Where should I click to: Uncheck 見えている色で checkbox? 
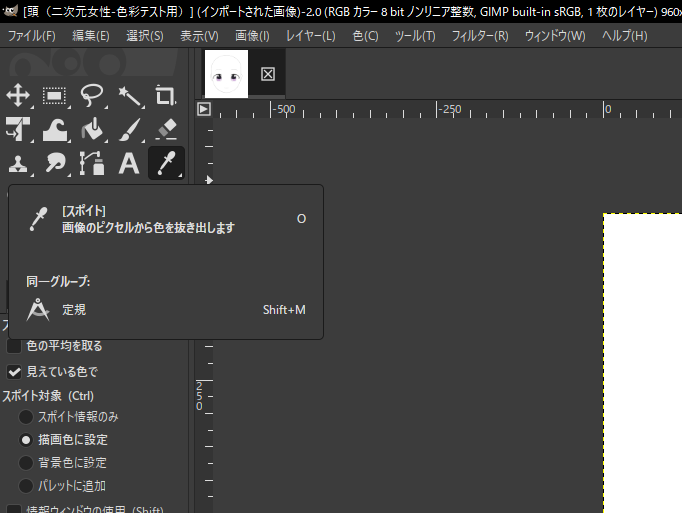[14, 372]
